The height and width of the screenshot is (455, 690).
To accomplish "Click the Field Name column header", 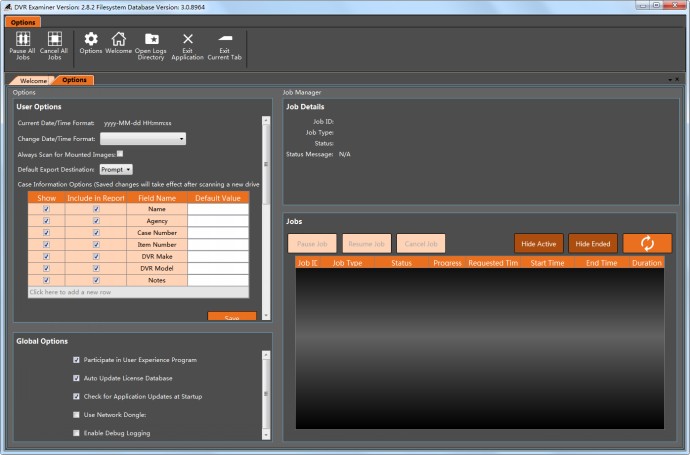I will tap(157, 198).
